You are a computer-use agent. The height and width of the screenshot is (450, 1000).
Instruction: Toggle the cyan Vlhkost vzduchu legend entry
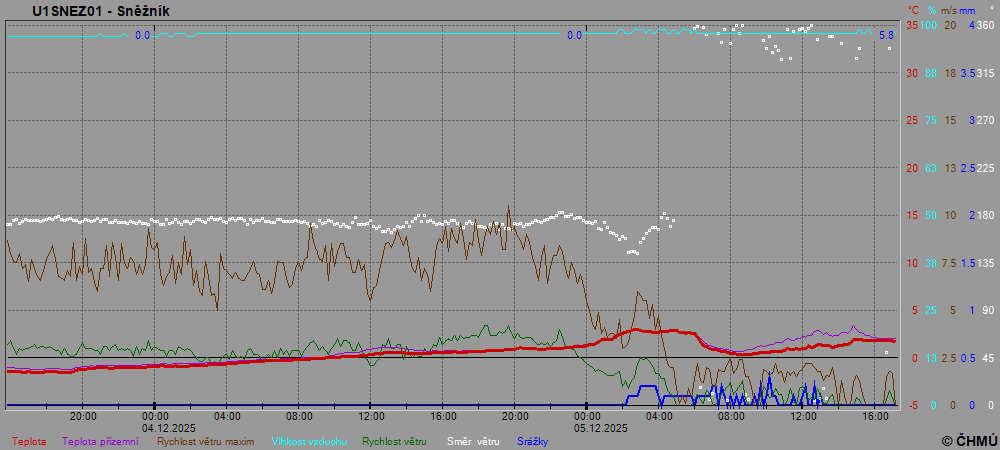click(x=313, y=440)
